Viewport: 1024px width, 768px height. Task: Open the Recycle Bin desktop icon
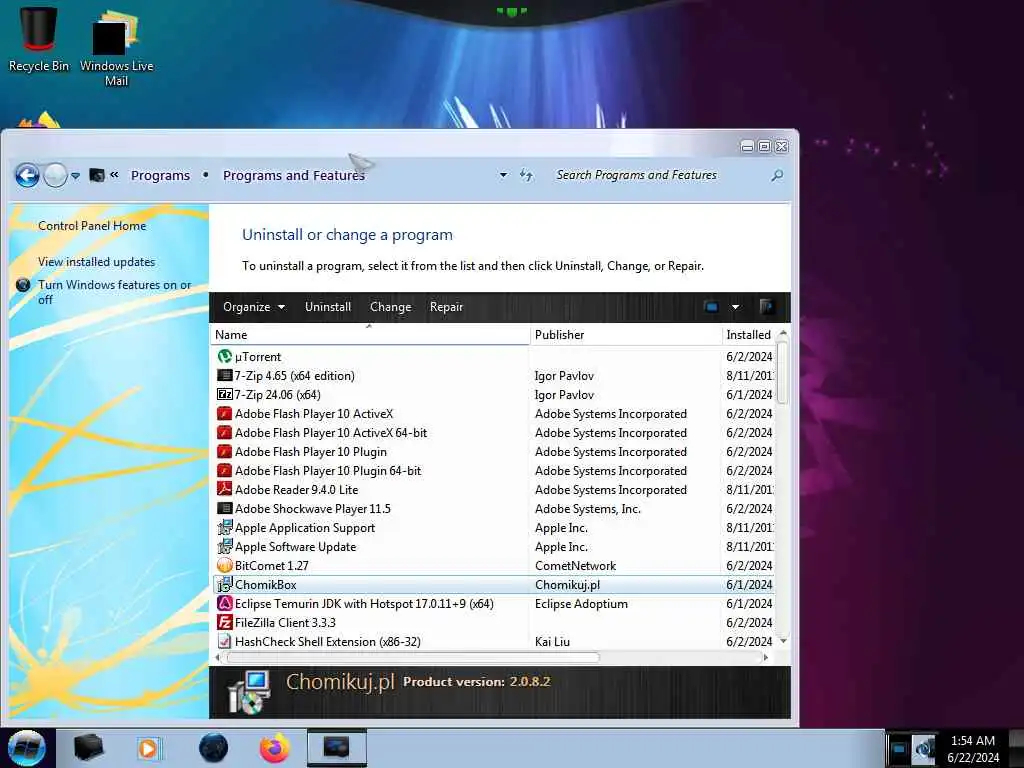[39, 38]
